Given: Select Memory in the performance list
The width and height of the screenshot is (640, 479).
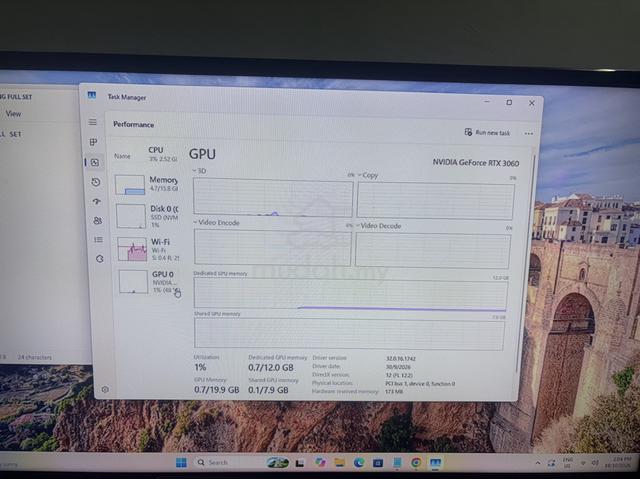Looking at the screenshot, I should (147, 184).
